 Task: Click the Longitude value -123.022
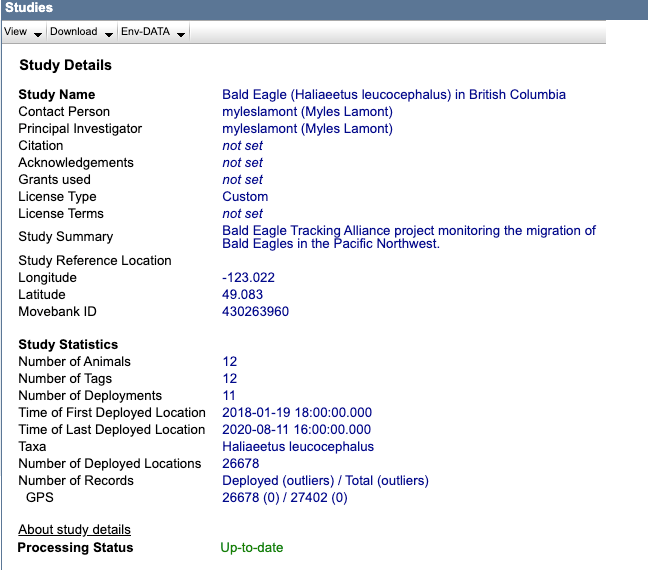tap(248, 278)
